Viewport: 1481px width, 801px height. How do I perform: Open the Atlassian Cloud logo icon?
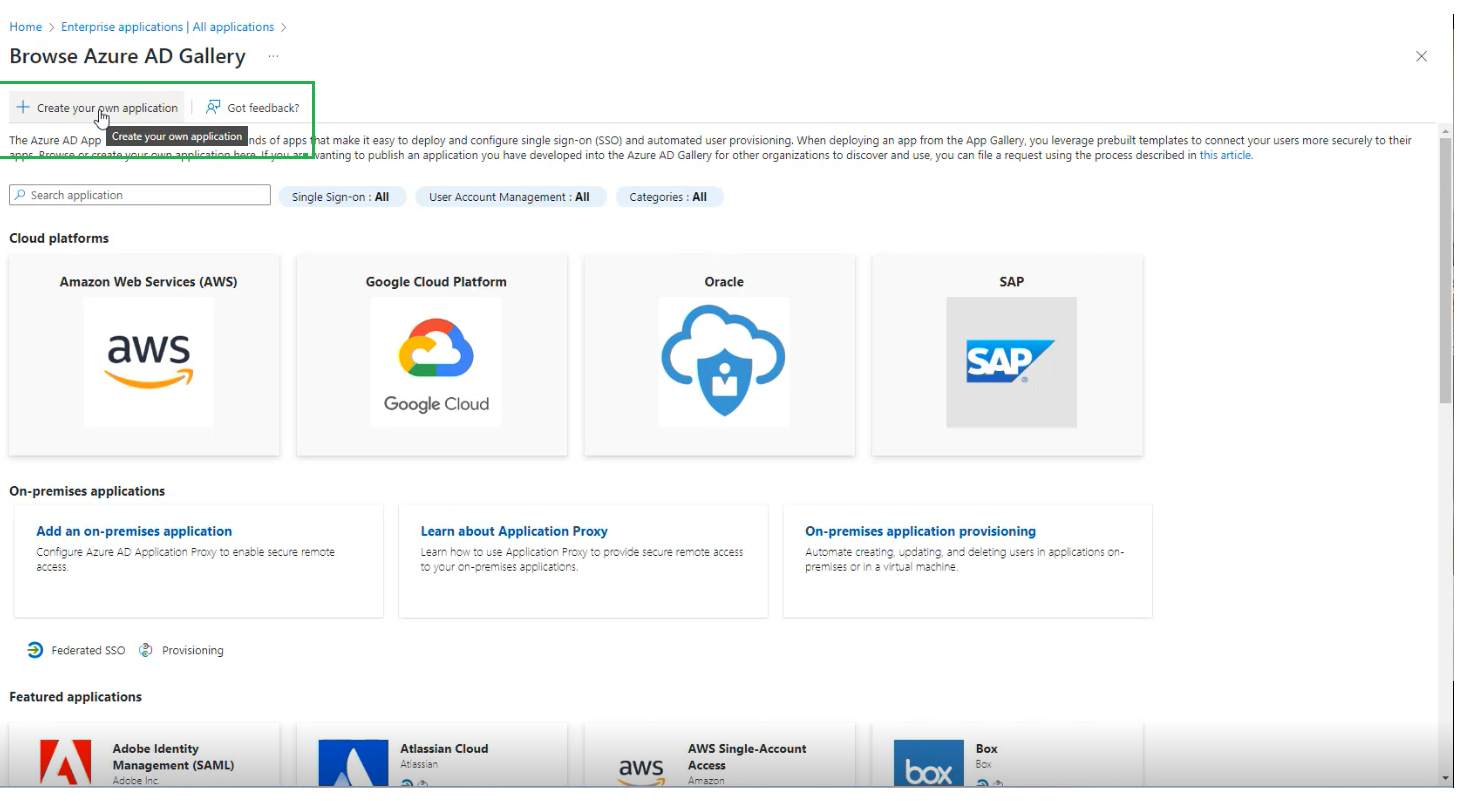coord(353,763)
